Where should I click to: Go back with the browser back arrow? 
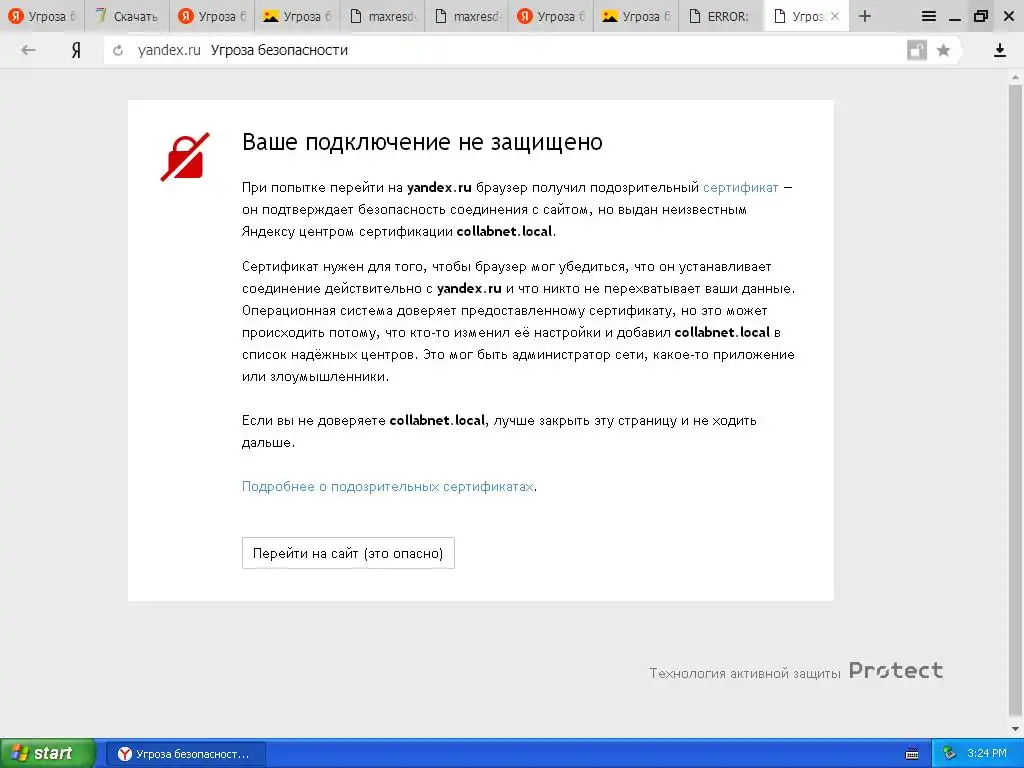pyautogui.click(x=28, y=50)
